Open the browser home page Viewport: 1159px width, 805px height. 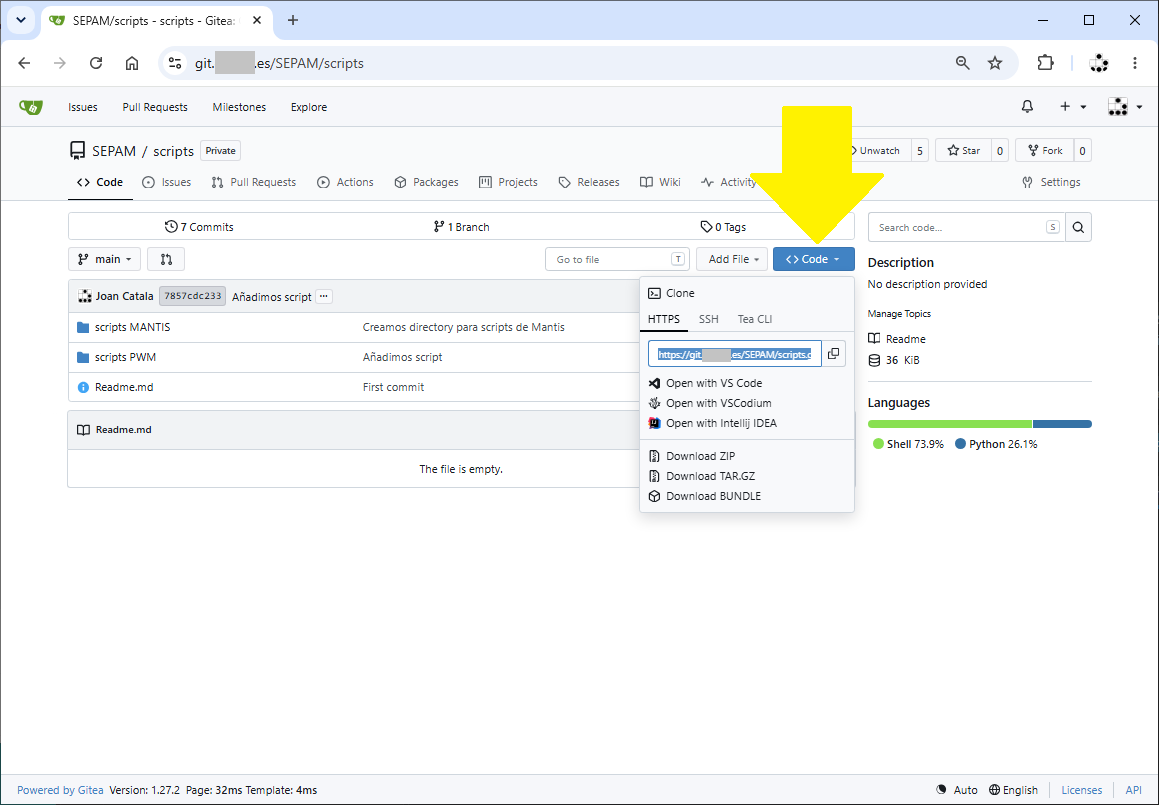tap(132, 64)
